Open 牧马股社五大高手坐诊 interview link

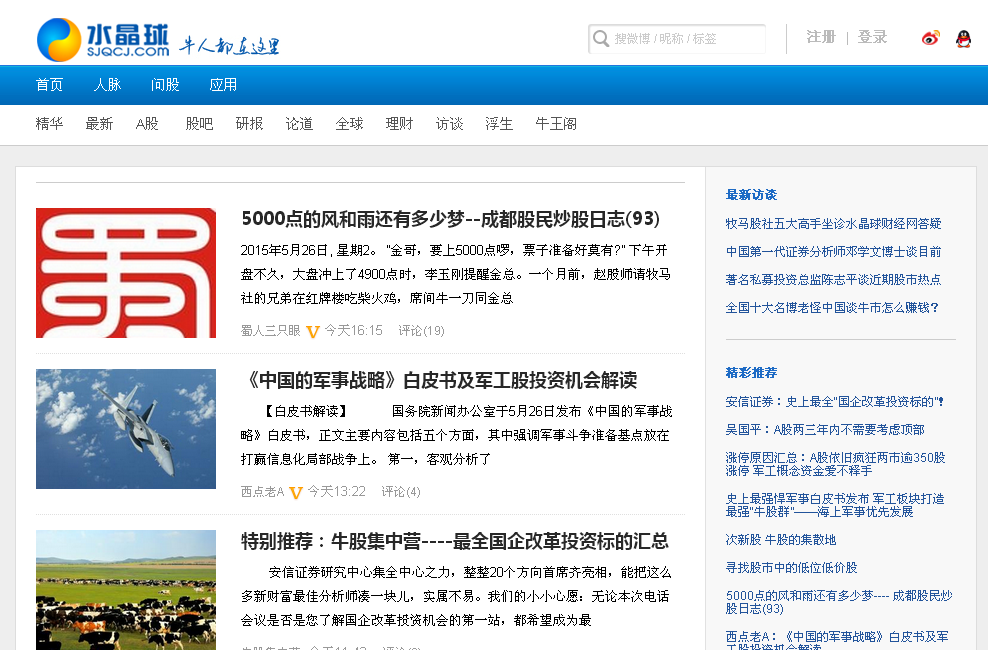coord(833,224)
